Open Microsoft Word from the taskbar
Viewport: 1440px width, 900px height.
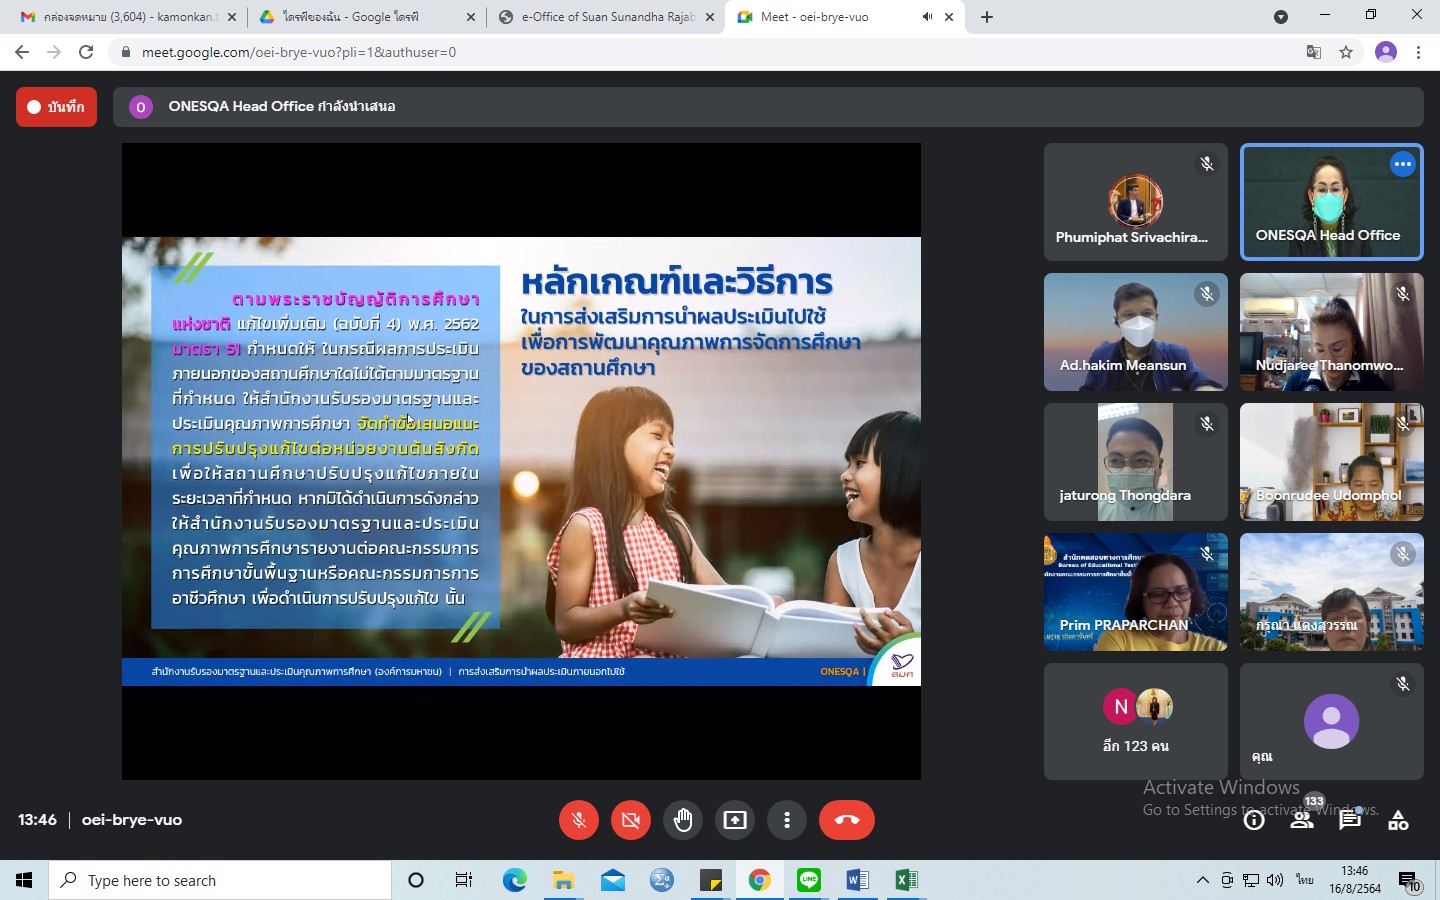tap(857, 880)
